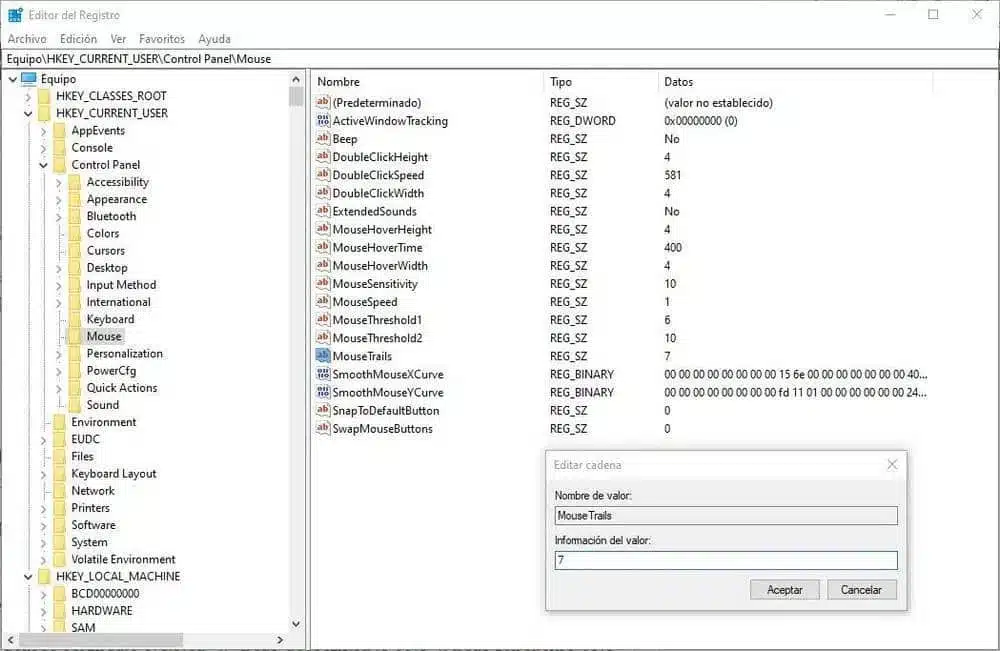Image resolution: width=1000 pixels, height=651 pixels.
Task: Collapse the Control Panel tree node
Action: pos(43,165)
